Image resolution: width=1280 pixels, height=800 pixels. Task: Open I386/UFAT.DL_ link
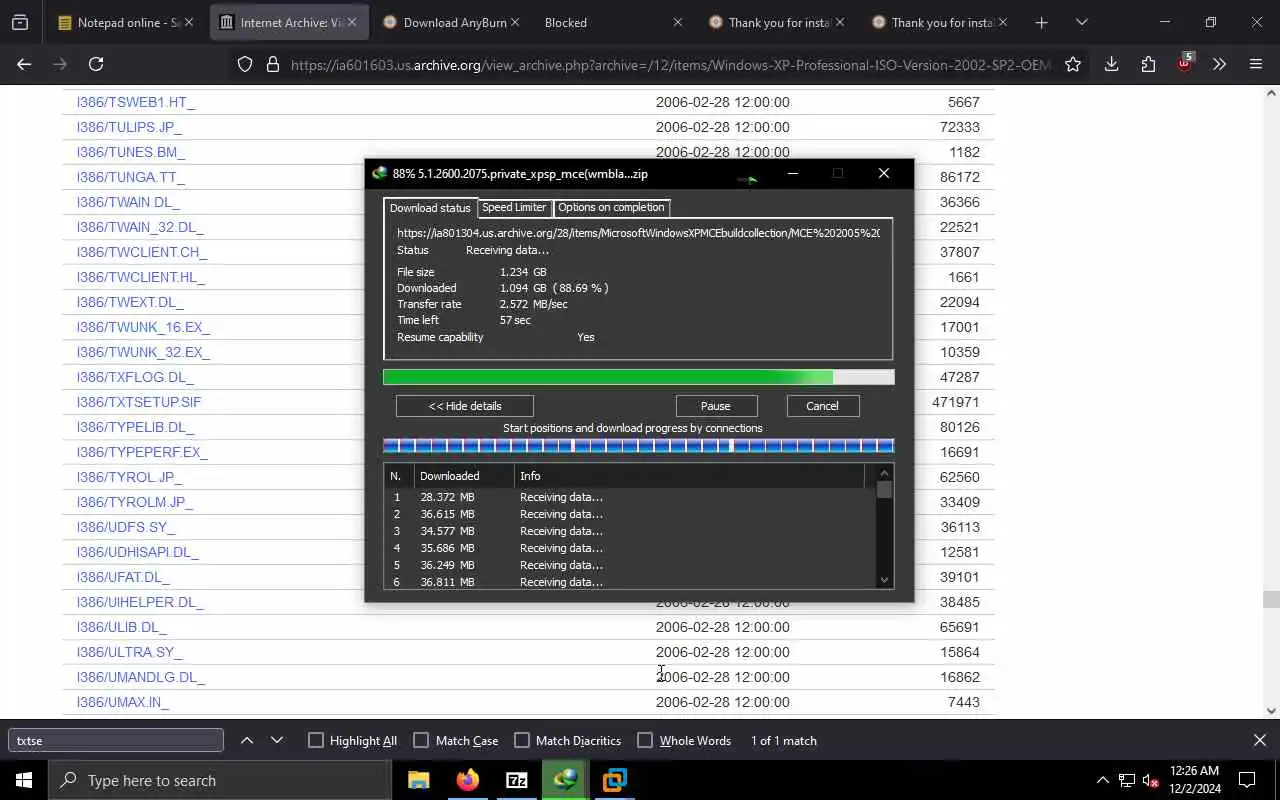[x=123, y=577]
